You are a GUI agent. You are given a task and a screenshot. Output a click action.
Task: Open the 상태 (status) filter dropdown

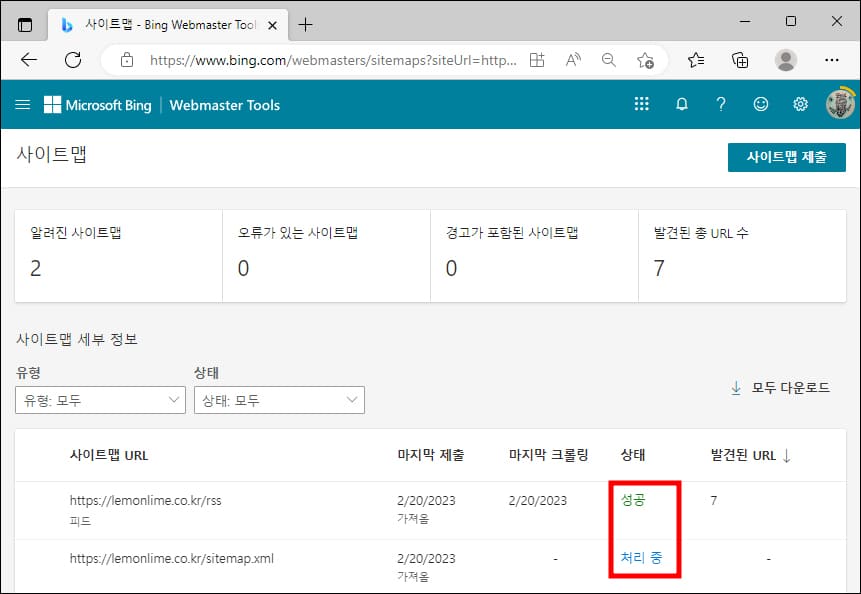(279, 400)
